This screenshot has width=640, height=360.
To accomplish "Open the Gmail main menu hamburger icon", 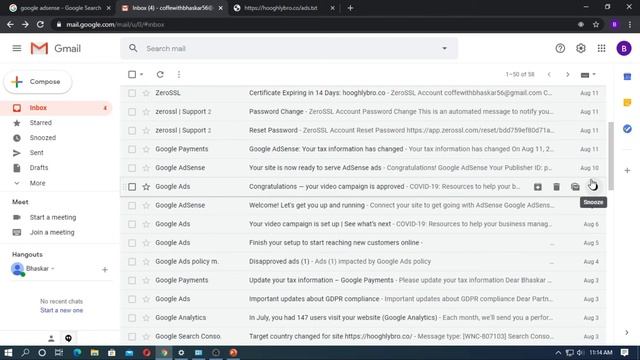I will tap(17, 49).
